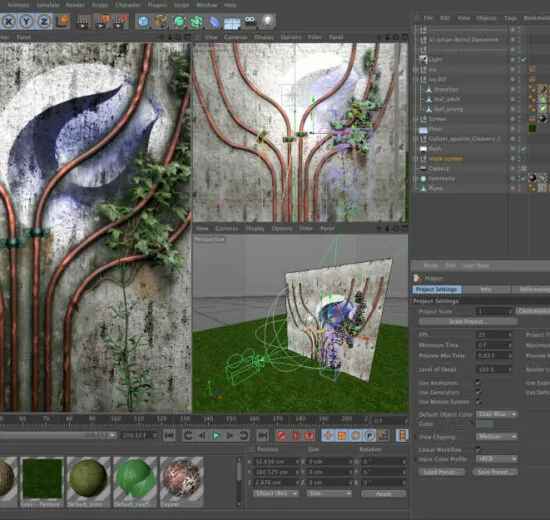This screenshot has height=520, width=550.
Task: Open the Size mode dropdown
Action: pyautogui.click(x=329, y=494)
